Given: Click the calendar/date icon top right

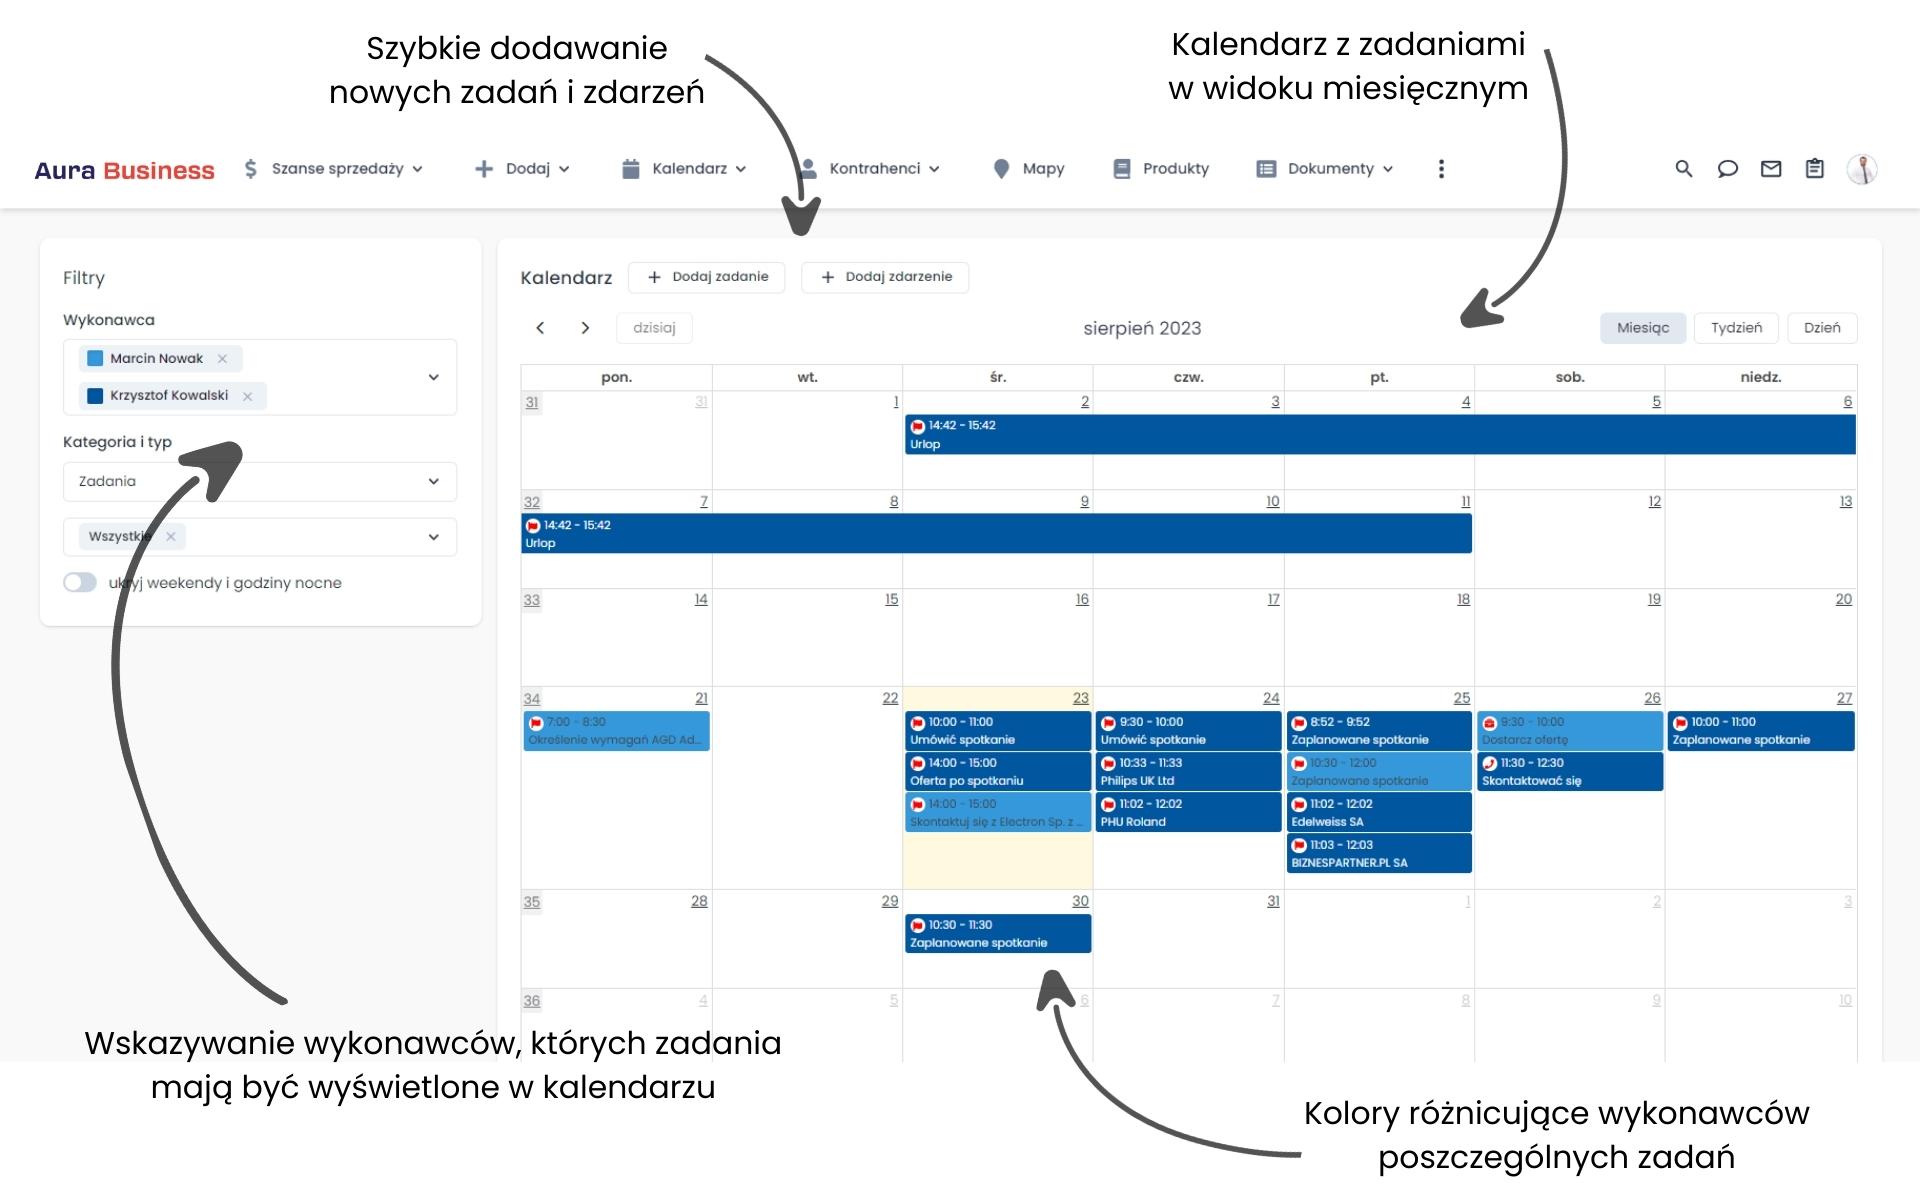Looking at the screenshot, I should [1820, 169].
